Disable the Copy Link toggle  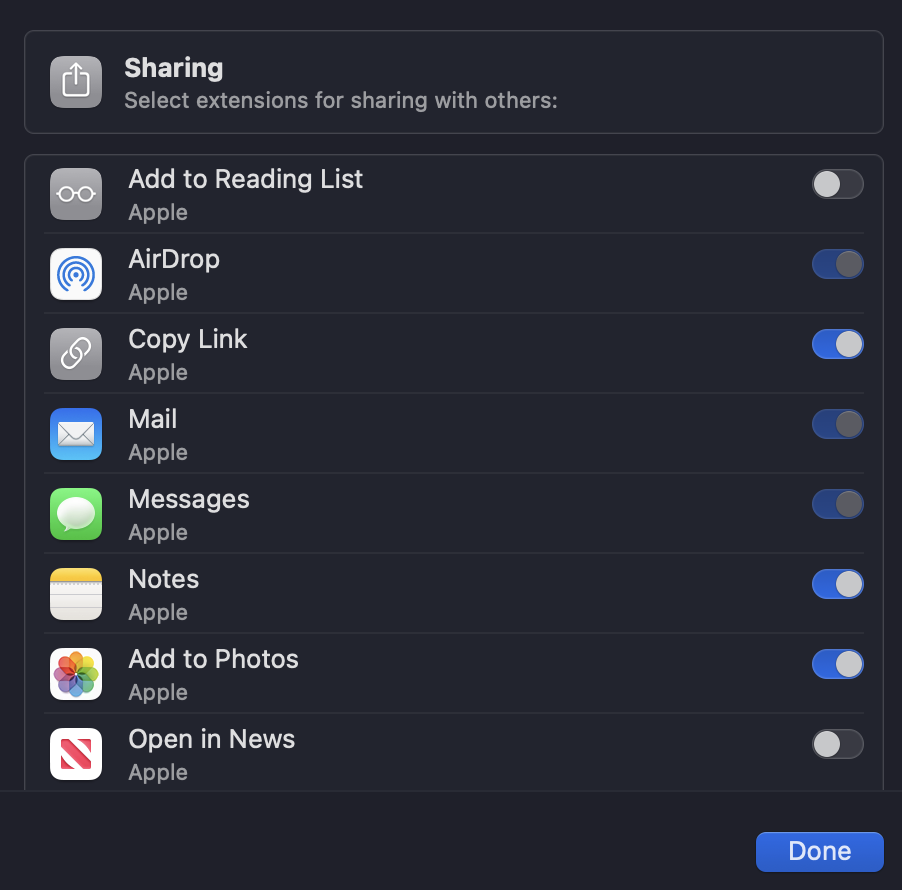click(x=838, y=344)
